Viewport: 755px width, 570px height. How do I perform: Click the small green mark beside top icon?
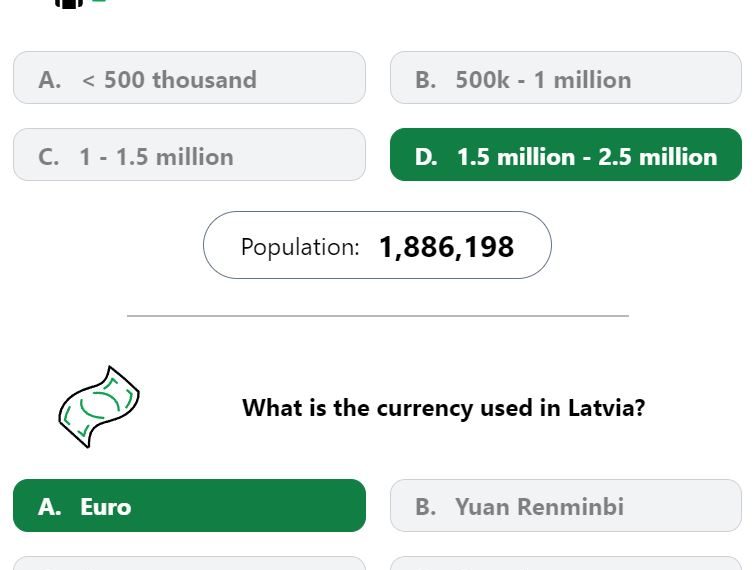(x=98, y=1)
